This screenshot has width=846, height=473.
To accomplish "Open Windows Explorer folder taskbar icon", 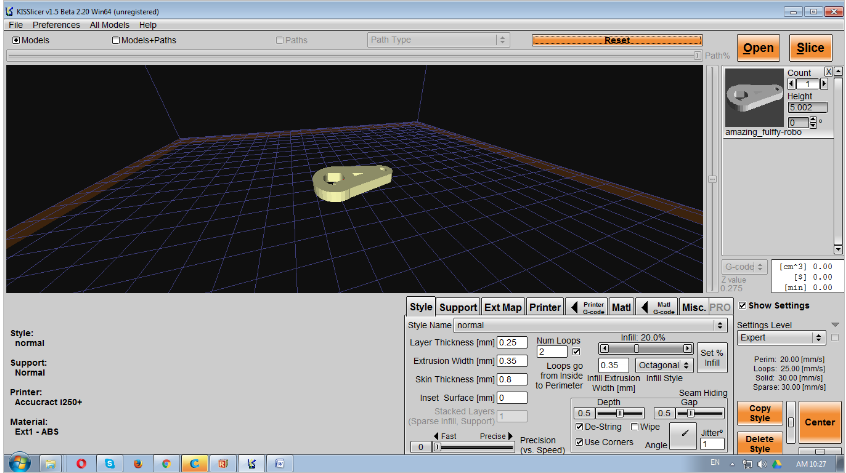I will [x=50, y=463].
